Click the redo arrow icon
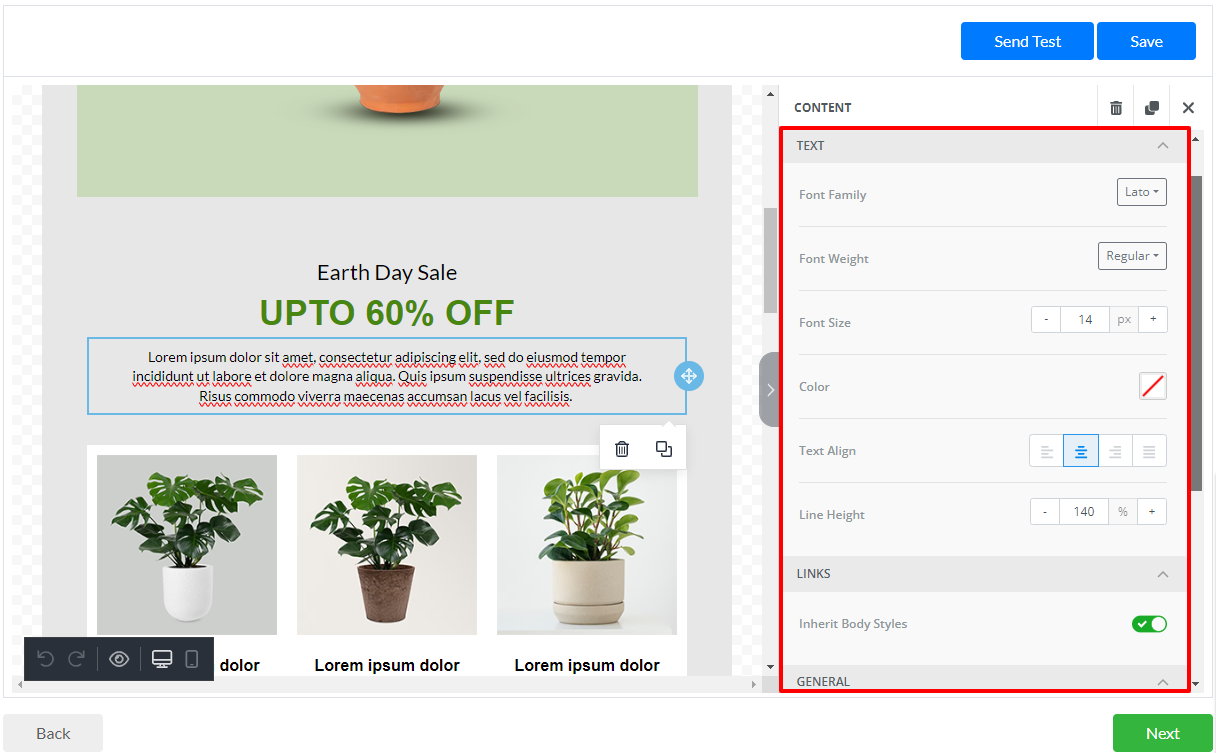Image resolution: width=1216 pixels, height=753 pixels. click(77, 659)
